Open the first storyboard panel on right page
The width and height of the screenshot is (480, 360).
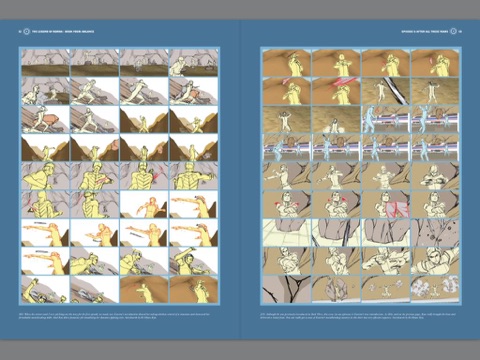tap(286, 63)
